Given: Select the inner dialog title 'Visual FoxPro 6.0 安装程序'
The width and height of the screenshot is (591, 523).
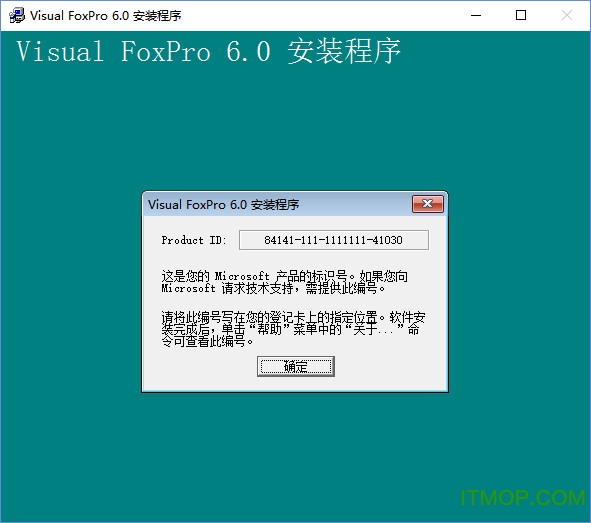Looking at the screenshot, I should tap(224, 205).
